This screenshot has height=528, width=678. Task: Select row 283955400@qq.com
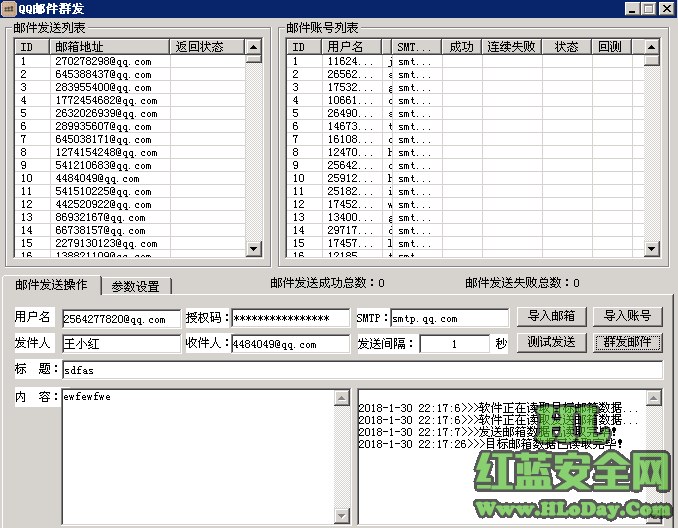[130, 87]
